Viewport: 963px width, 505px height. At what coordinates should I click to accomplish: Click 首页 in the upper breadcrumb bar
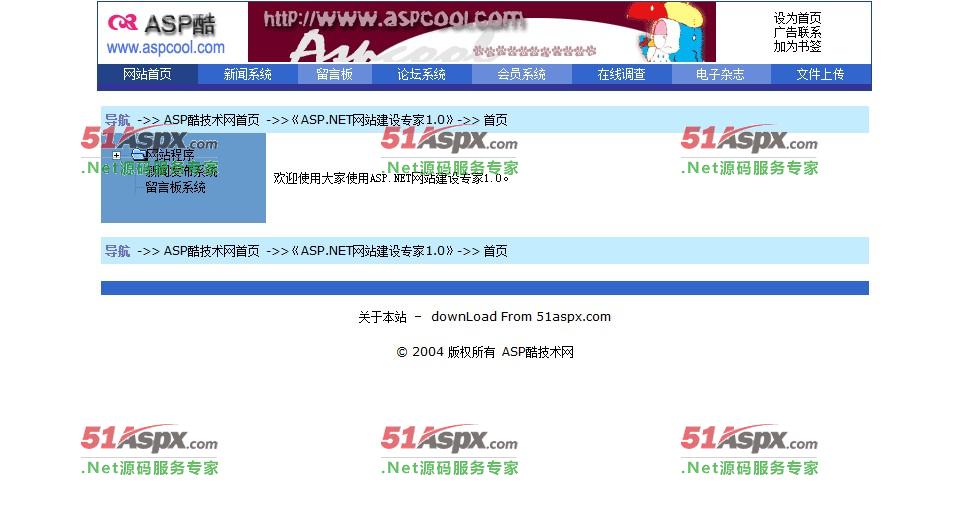(x=495, y=120)
